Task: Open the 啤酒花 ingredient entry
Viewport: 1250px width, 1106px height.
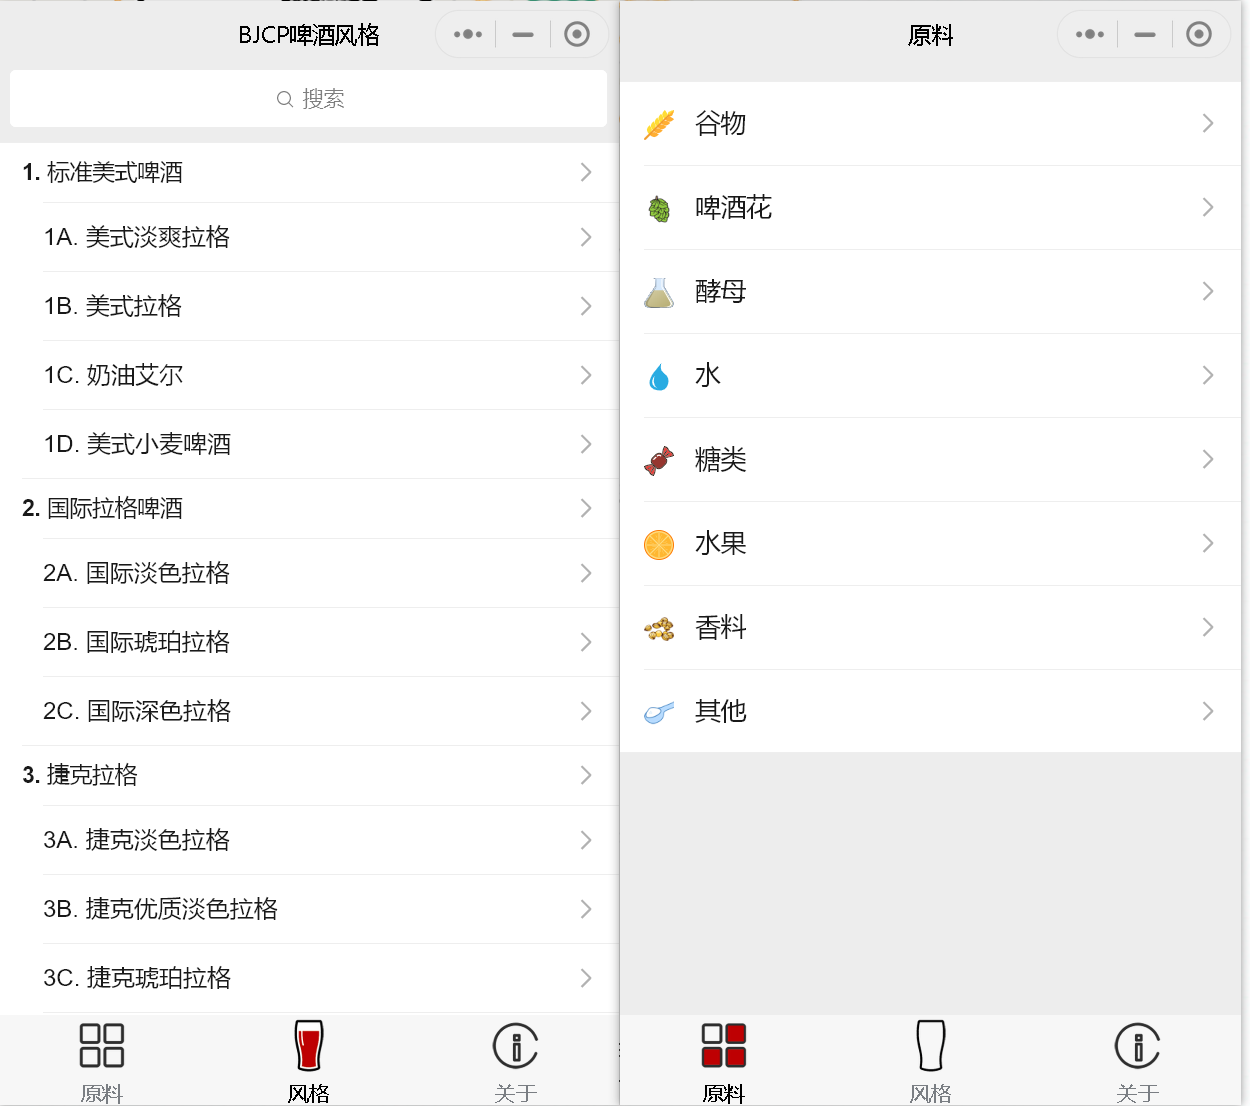Action: coord(930,207)
